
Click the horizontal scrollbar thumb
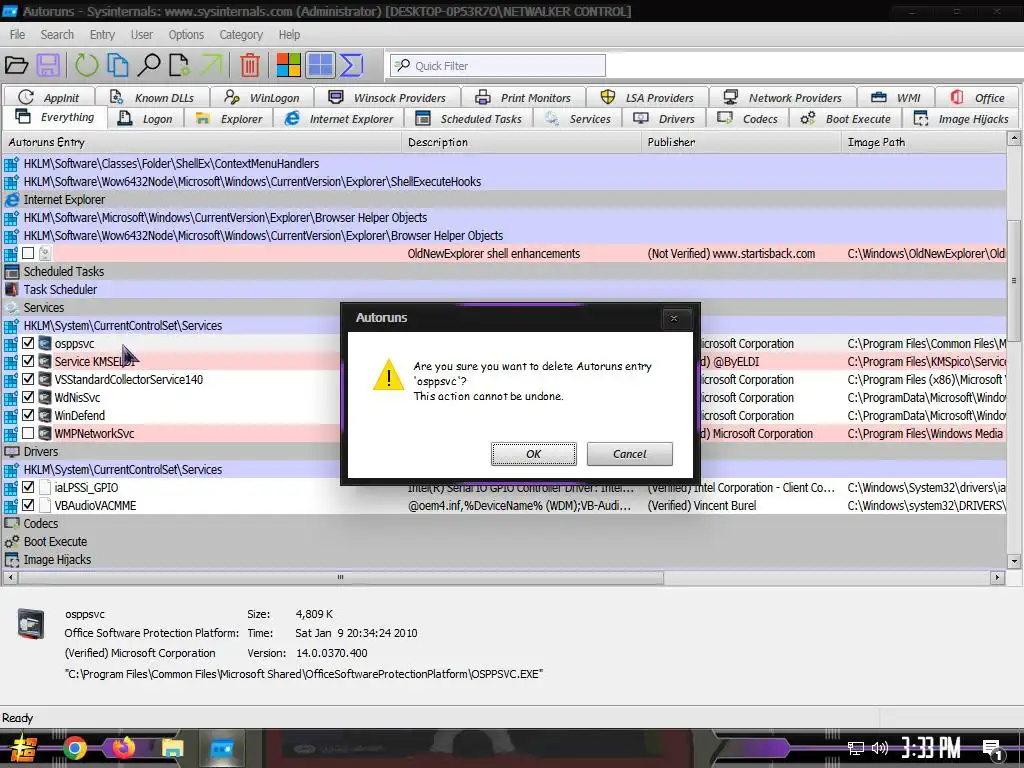(x=340, y=577)
